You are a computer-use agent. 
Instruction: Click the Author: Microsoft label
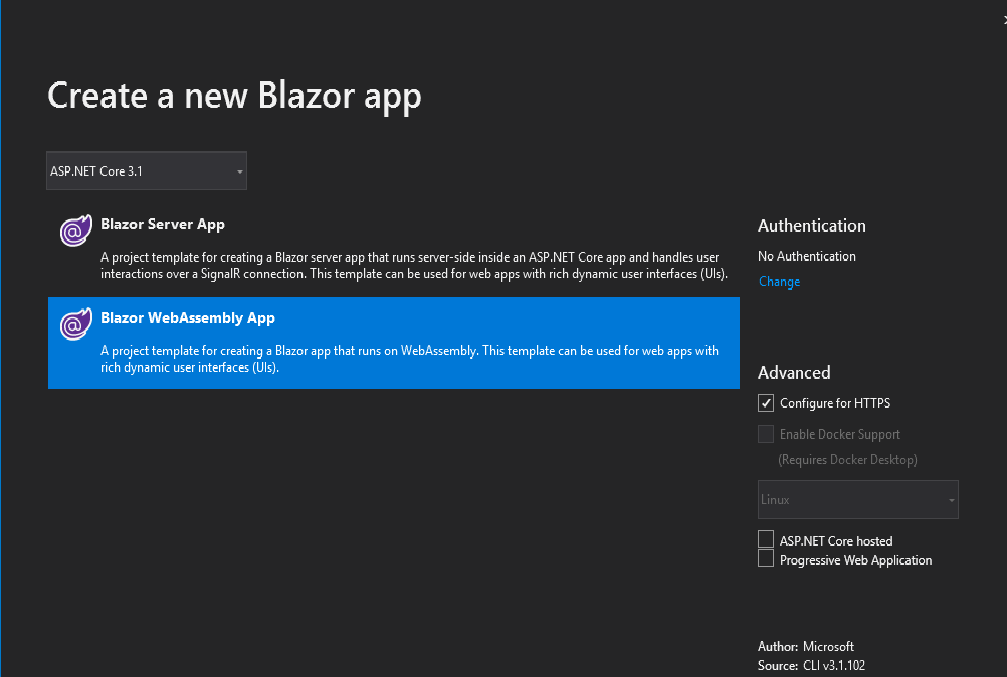[806, 646]
